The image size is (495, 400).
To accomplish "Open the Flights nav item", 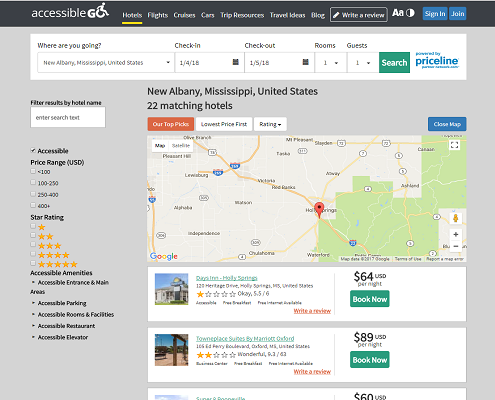I will 158,15.
